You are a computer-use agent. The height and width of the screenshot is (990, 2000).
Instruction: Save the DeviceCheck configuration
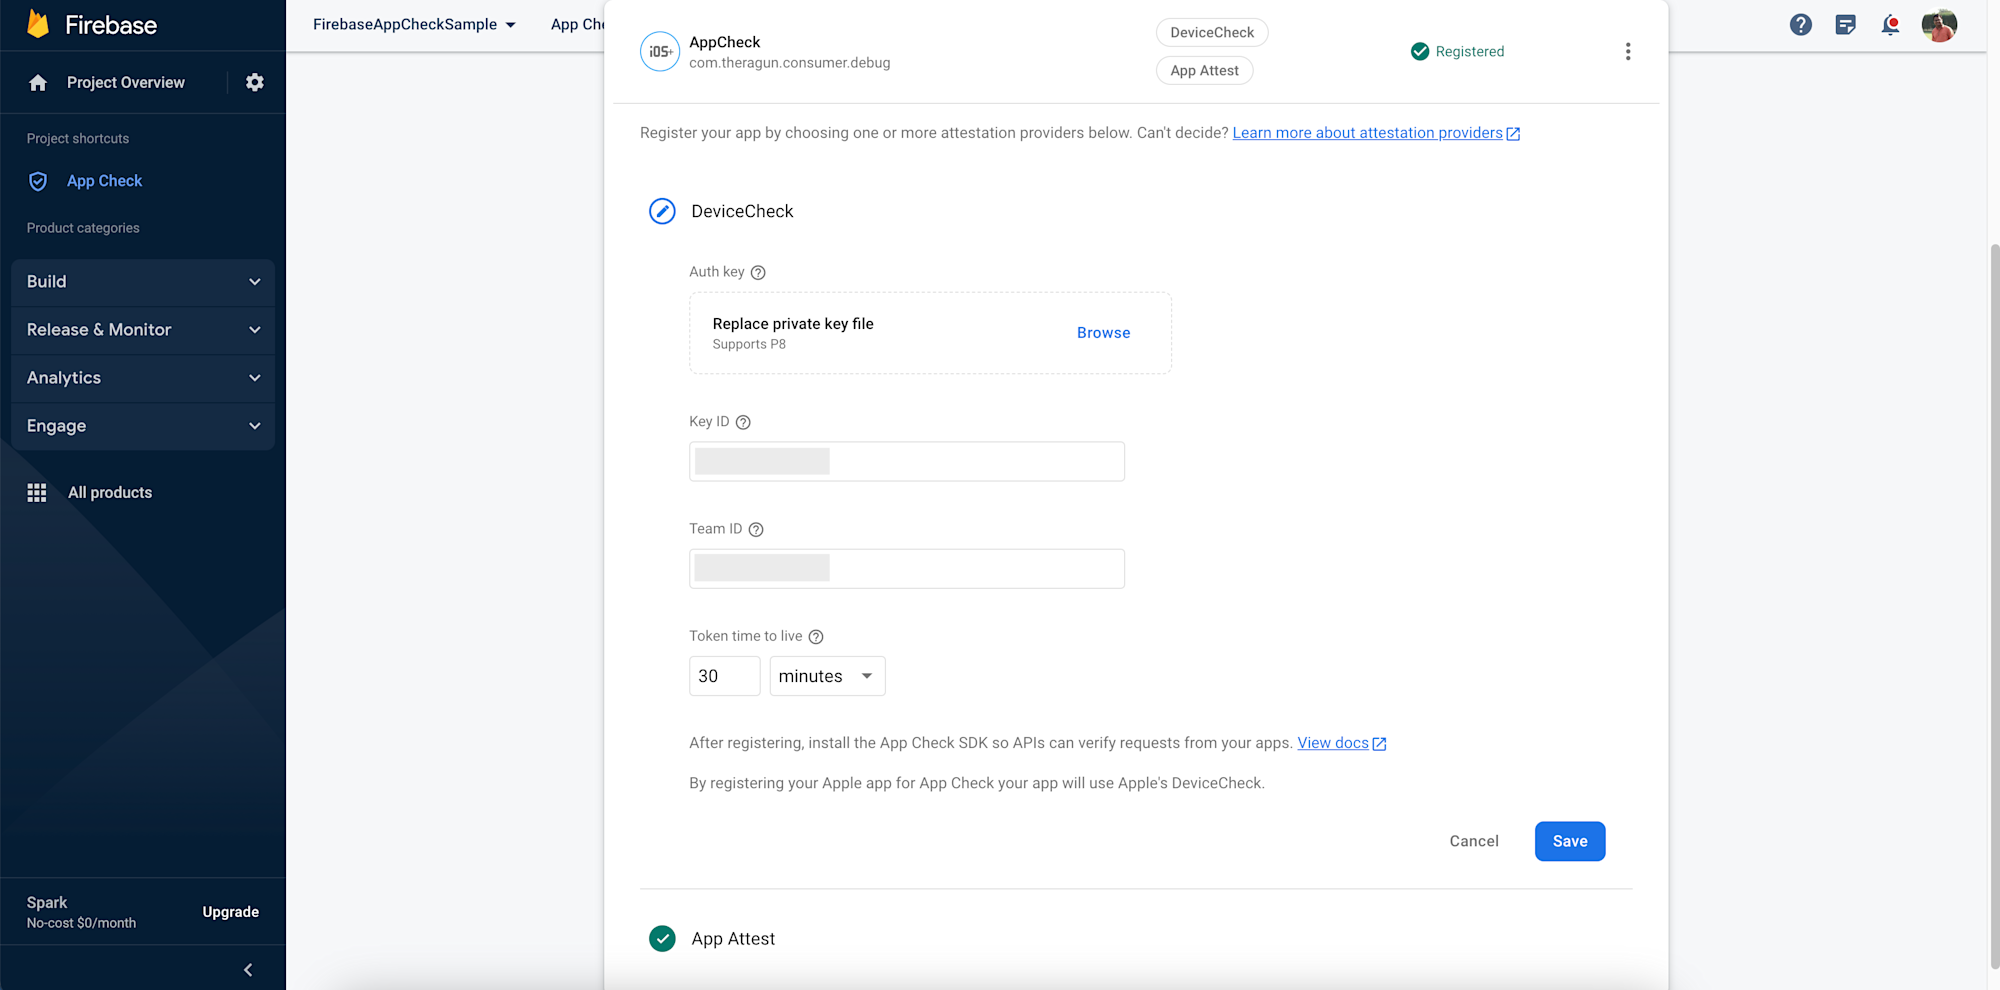tap(1569, 841)
